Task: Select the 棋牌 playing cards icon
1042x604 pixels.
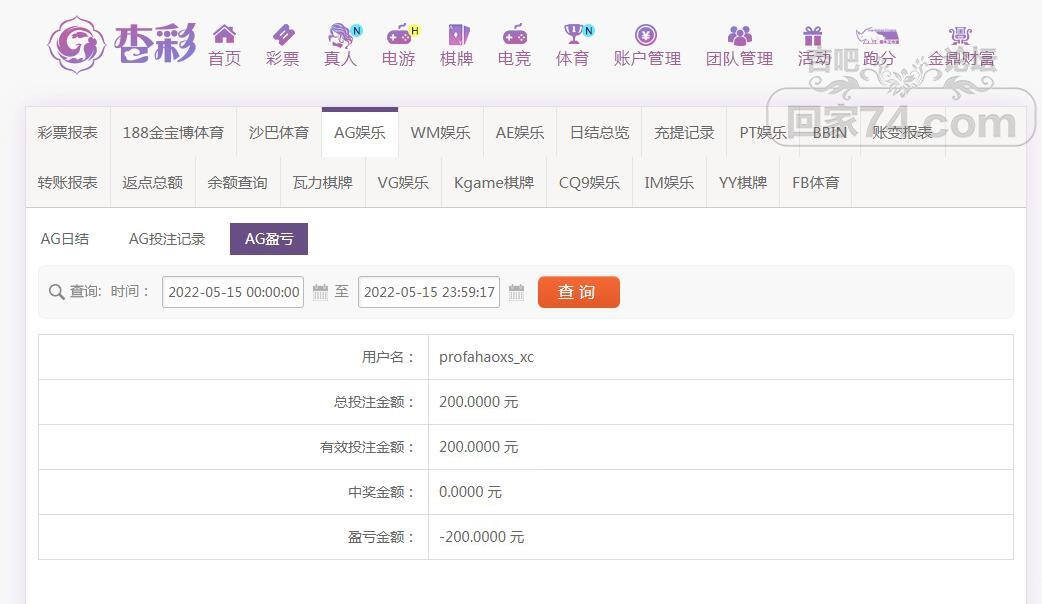Action: point(457,35)
